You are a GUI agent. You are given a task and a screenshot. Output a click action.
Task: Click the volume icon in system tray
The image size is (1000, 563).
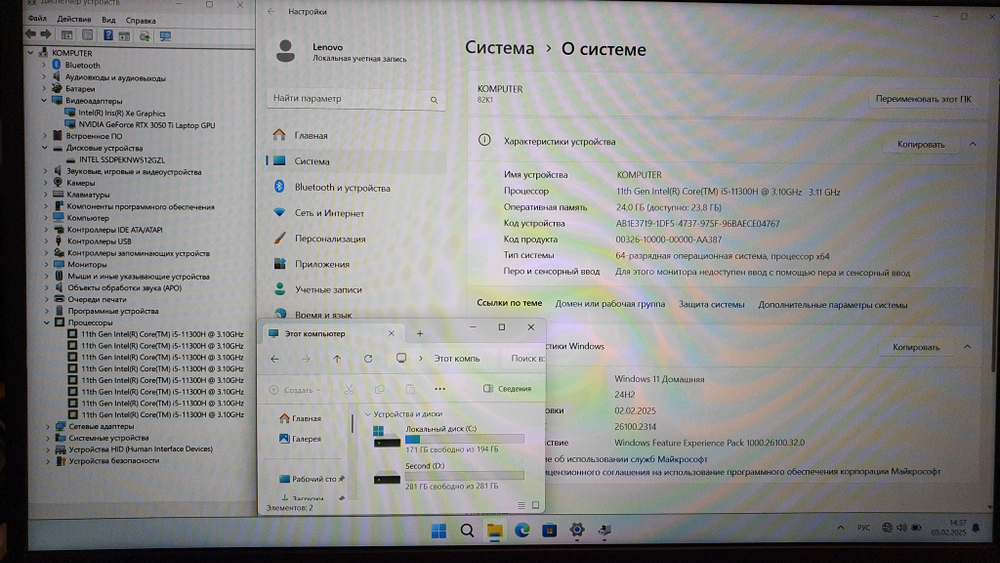point(901,527)
